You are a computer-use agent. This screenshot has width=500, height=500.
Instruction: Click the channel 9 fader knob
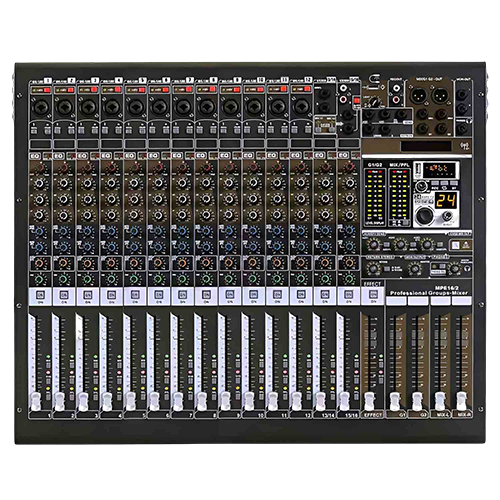click(x=225, y=401)
